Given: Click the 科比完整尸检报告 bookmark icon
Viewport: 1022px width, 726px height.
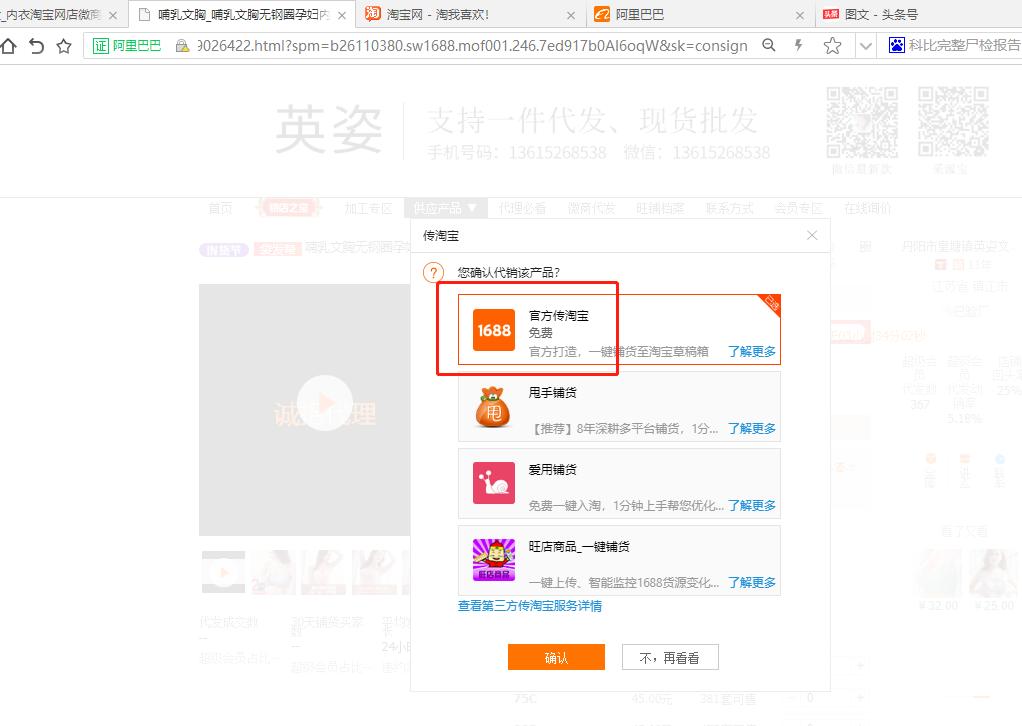Looking at the screenshot, I should tap(895, 45).
